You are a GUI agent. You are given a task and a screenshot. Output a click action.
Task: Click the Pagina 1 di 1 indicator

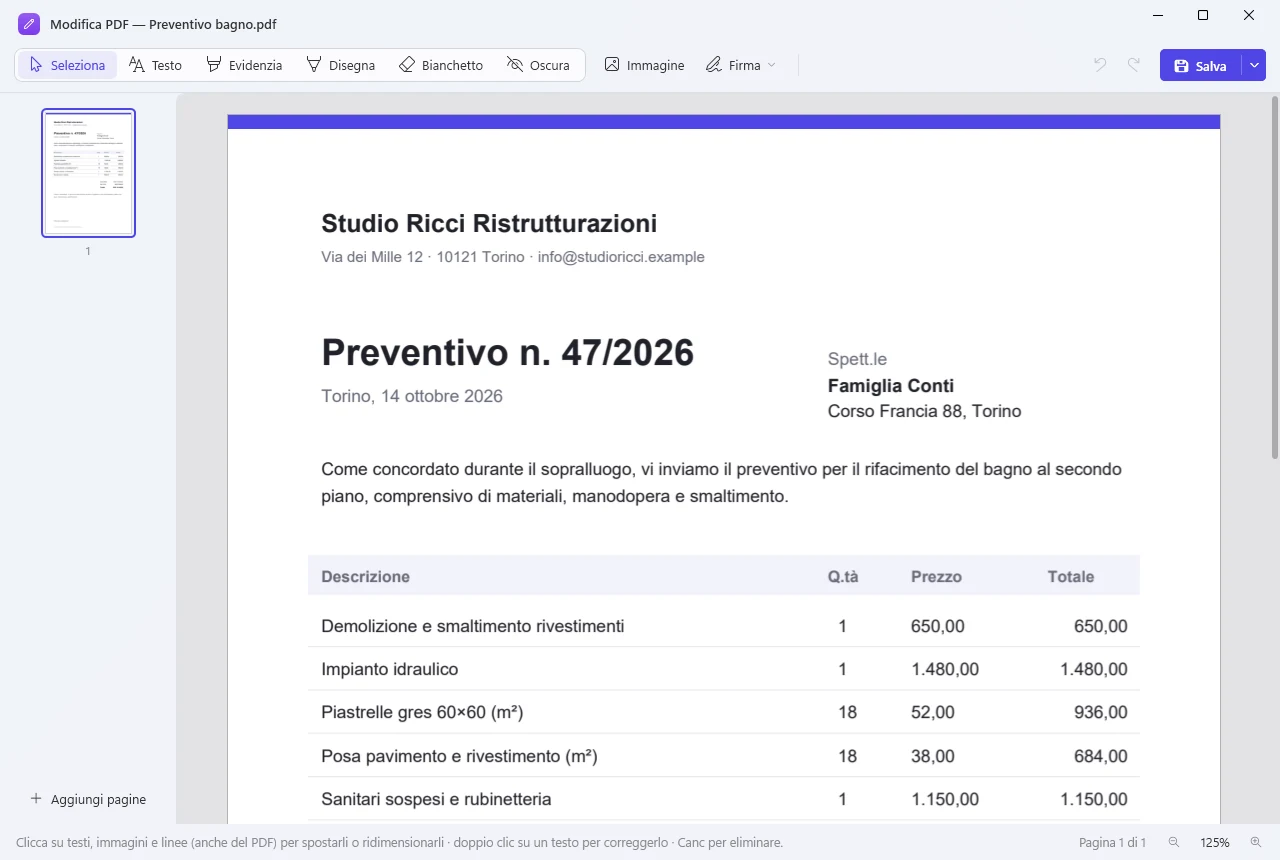1112,843
